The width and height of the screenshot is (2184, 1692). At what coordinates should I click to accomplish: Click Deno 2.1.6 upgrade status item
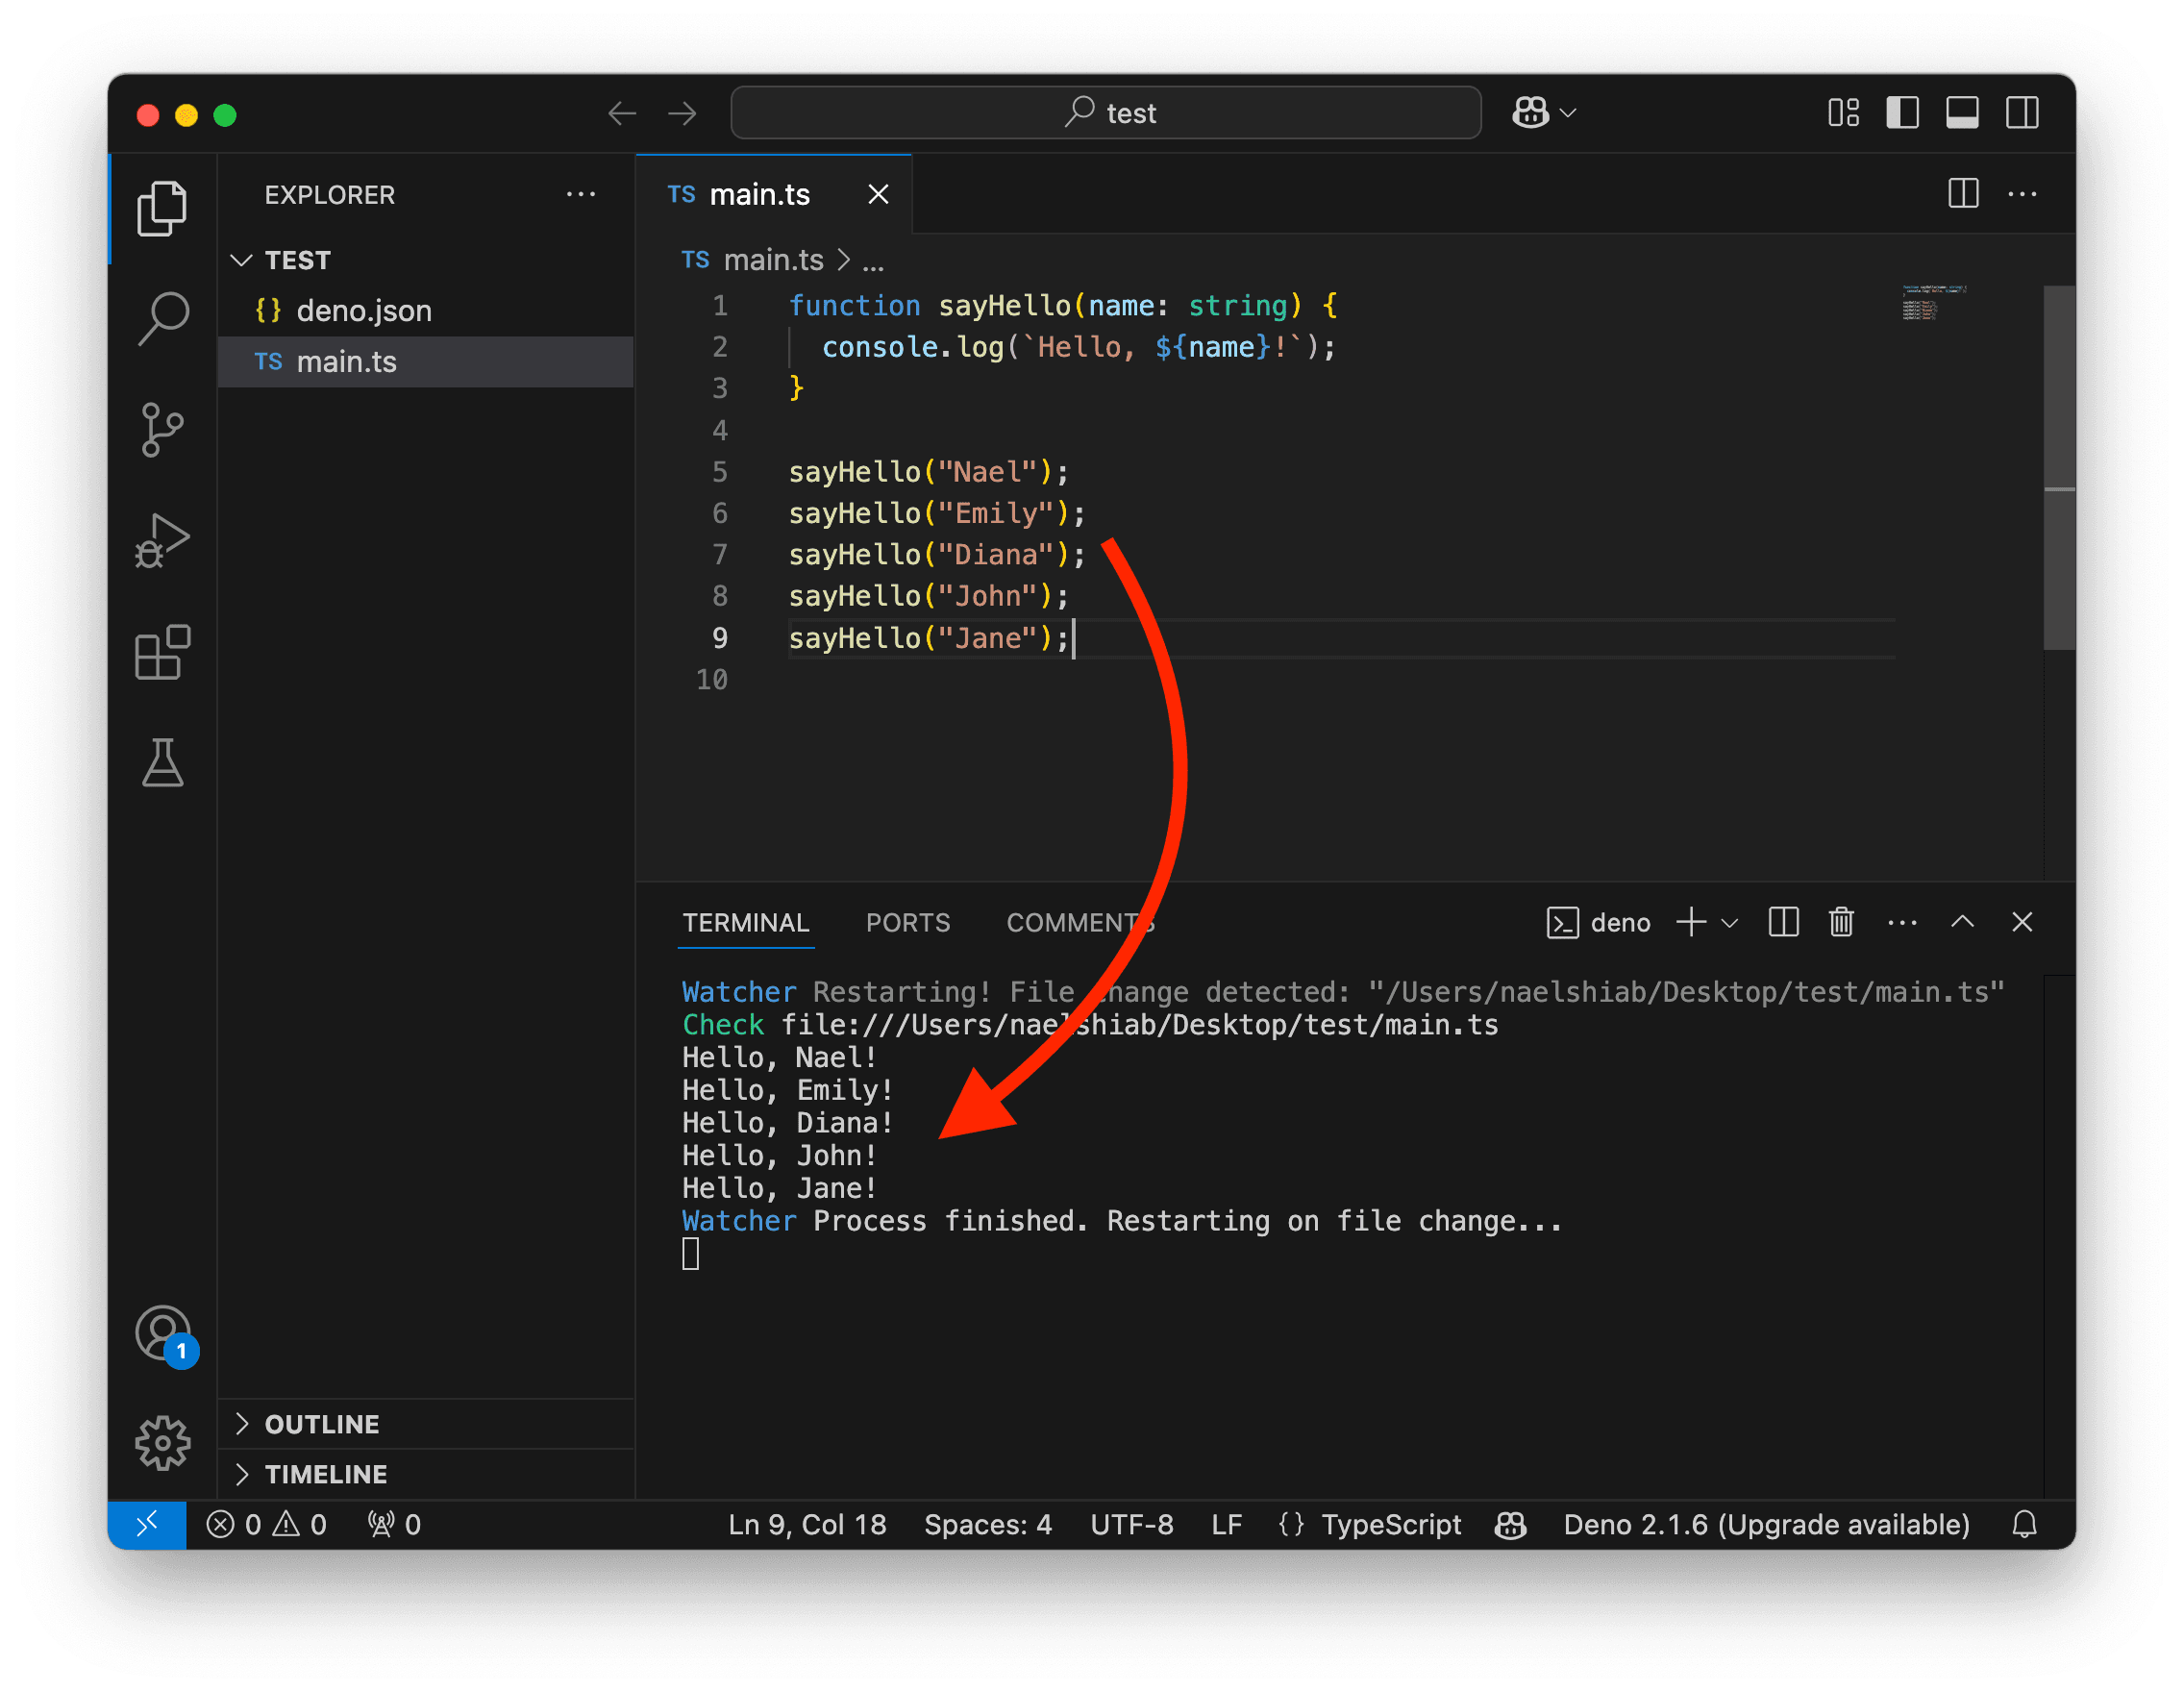click(x=1766, y=1524)
